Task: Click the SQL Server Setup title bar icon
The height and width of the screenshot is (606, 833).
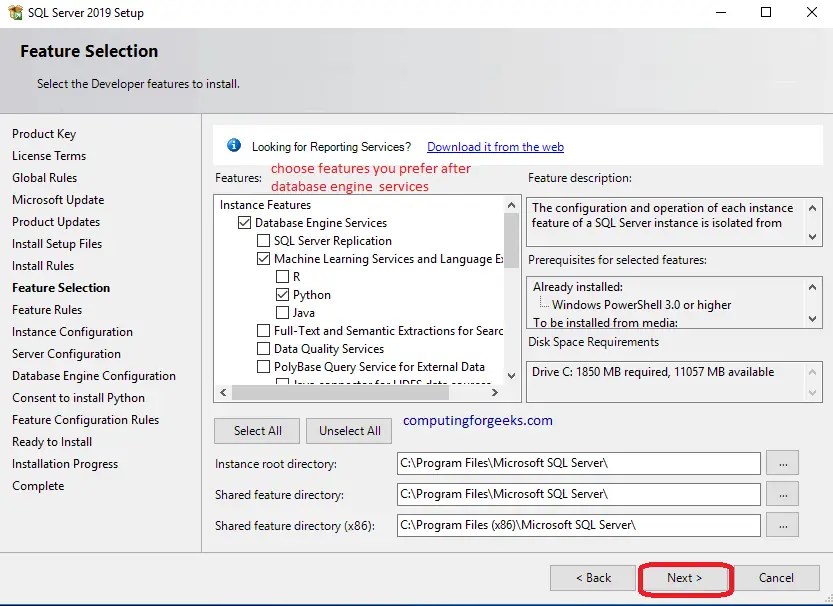Action: 14,13
